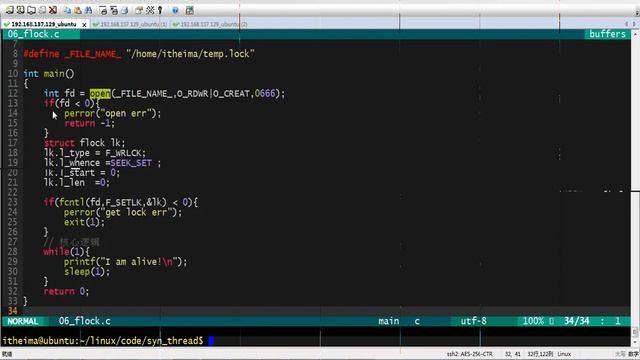Click 'main' in the vim statusline
640x360 pixels.
389,321
